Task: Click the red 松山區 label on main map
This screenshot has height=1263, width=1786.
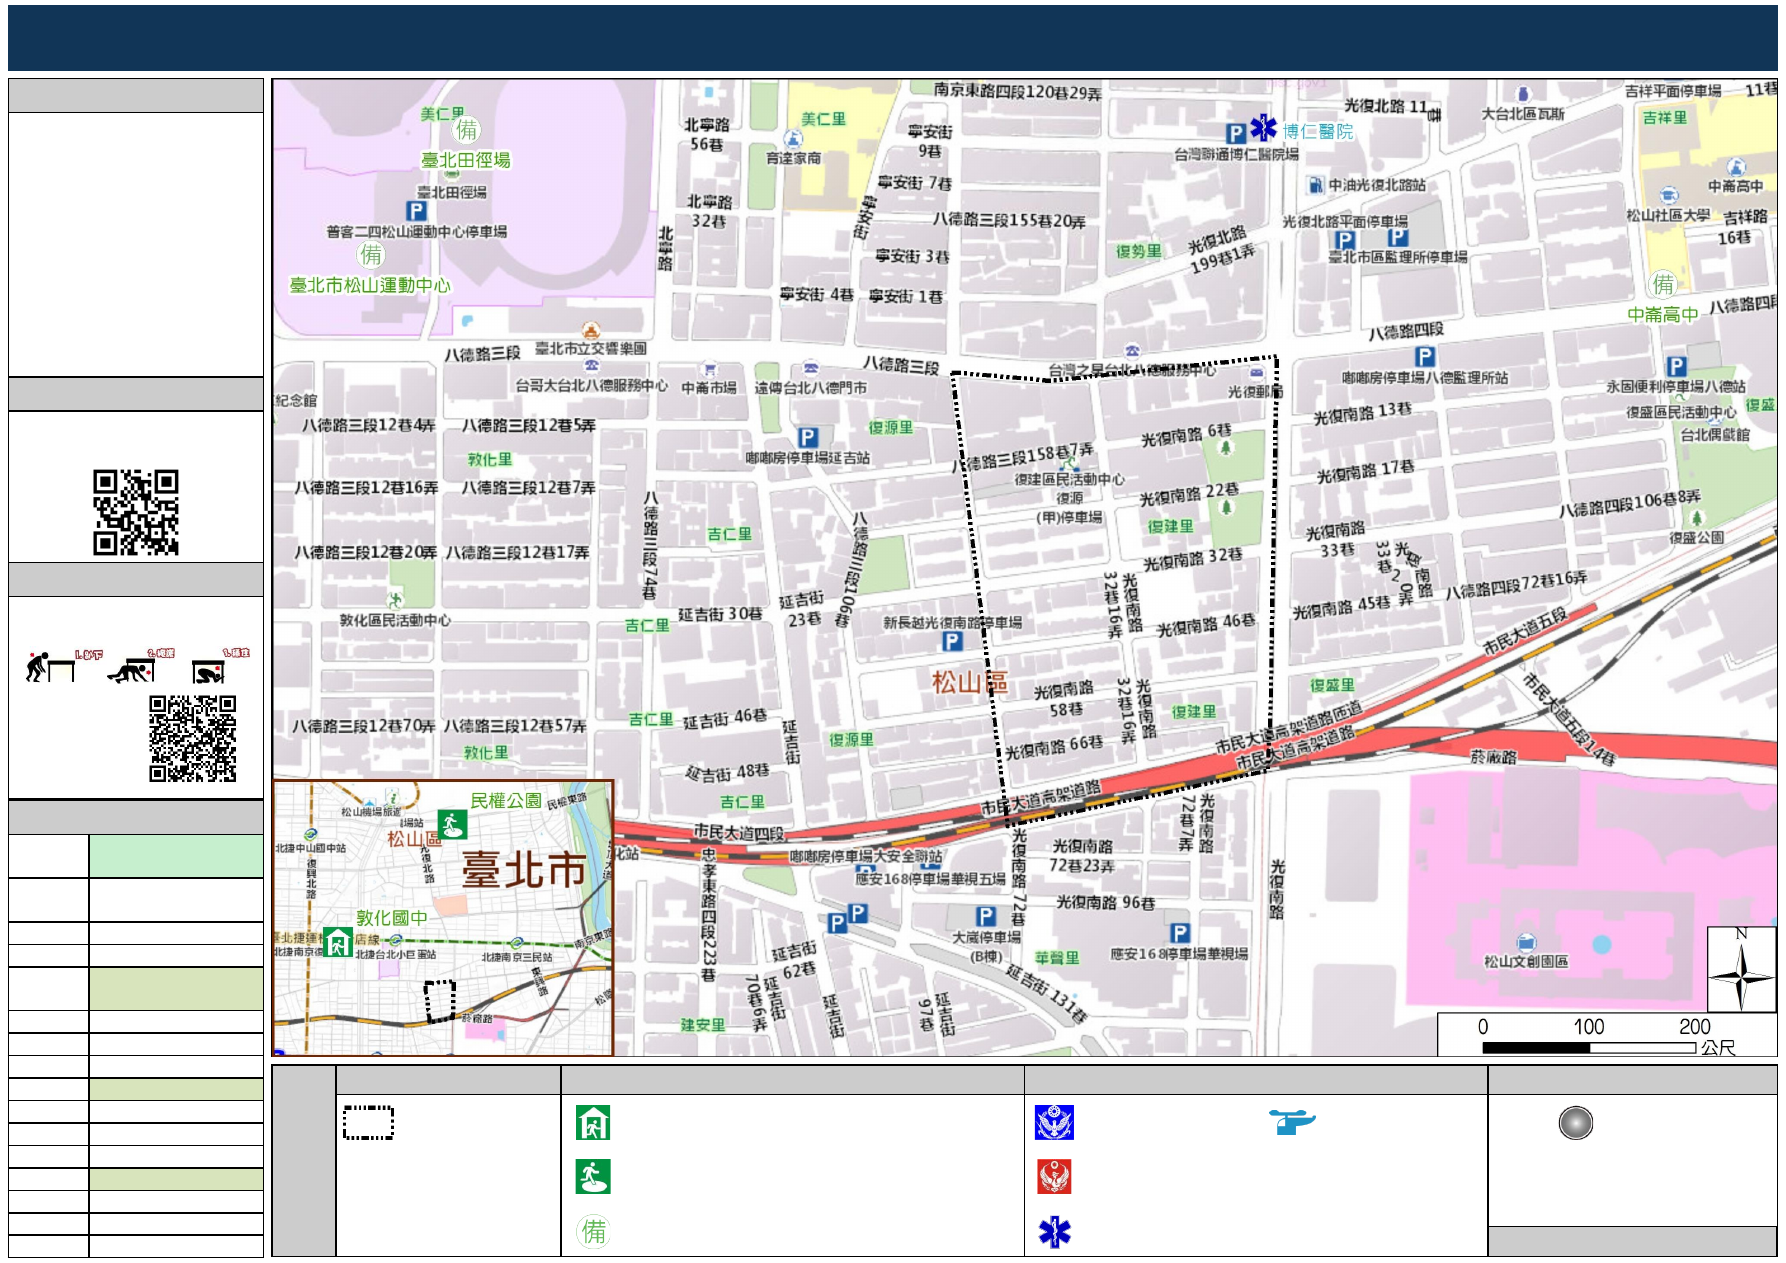Action: tap(969, 682)
